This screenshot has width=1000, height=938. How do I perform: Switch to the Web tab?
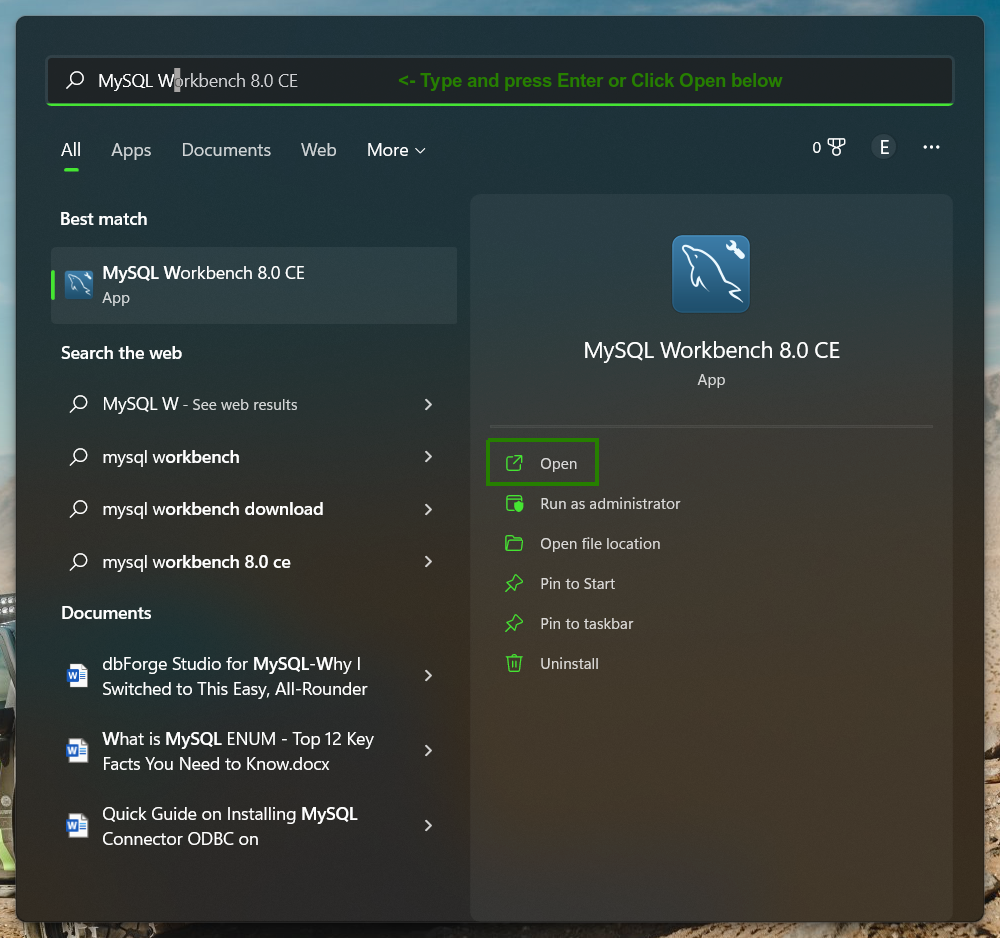pos(318,150)
